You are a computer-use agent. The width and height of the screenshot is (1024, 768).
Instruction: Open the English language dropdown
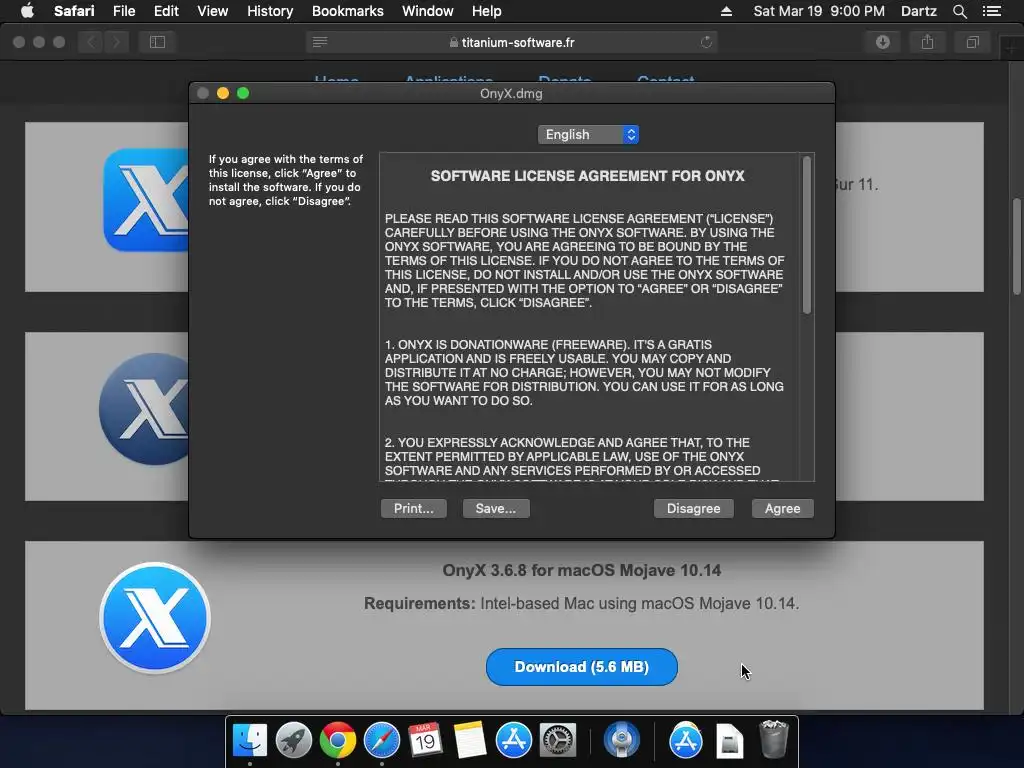click(x=588, y=135)
